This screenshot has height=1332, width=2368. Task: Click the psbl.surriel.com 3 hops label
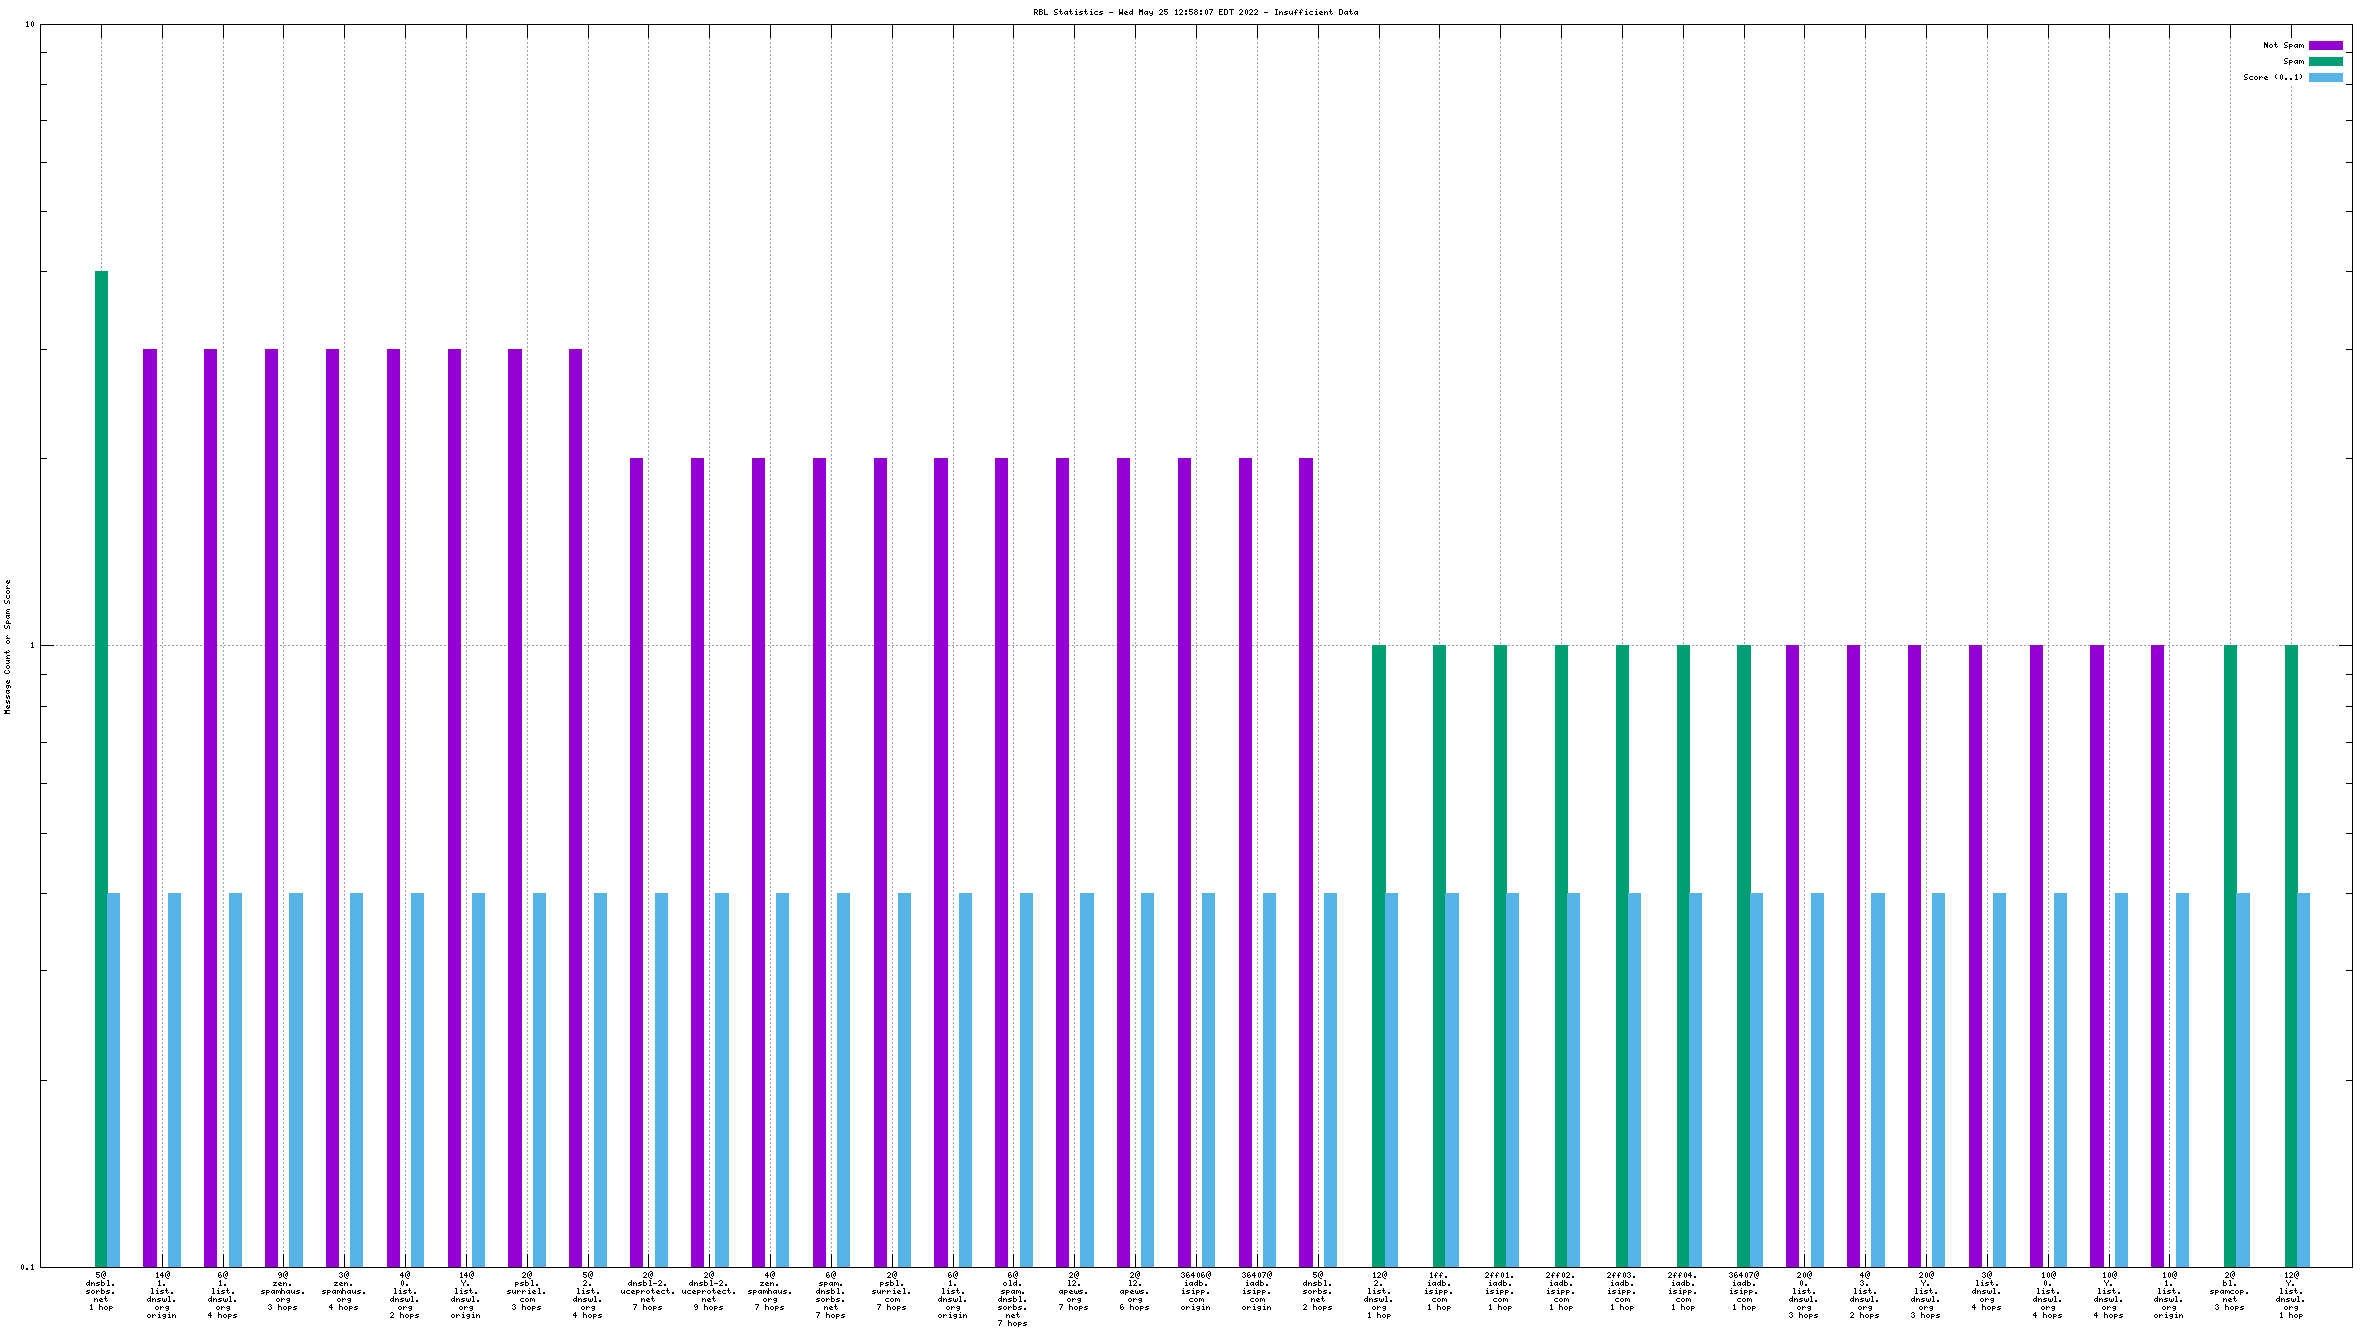pyautogui.click(x=527, y=1291)
